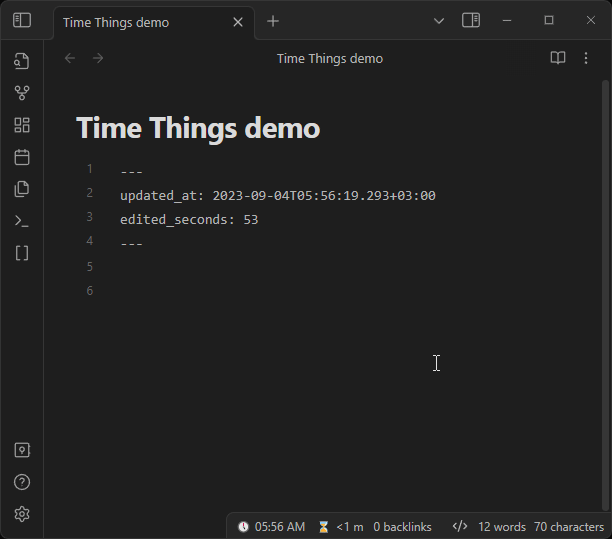Open today's daily note calendar icon

point(22,157)
